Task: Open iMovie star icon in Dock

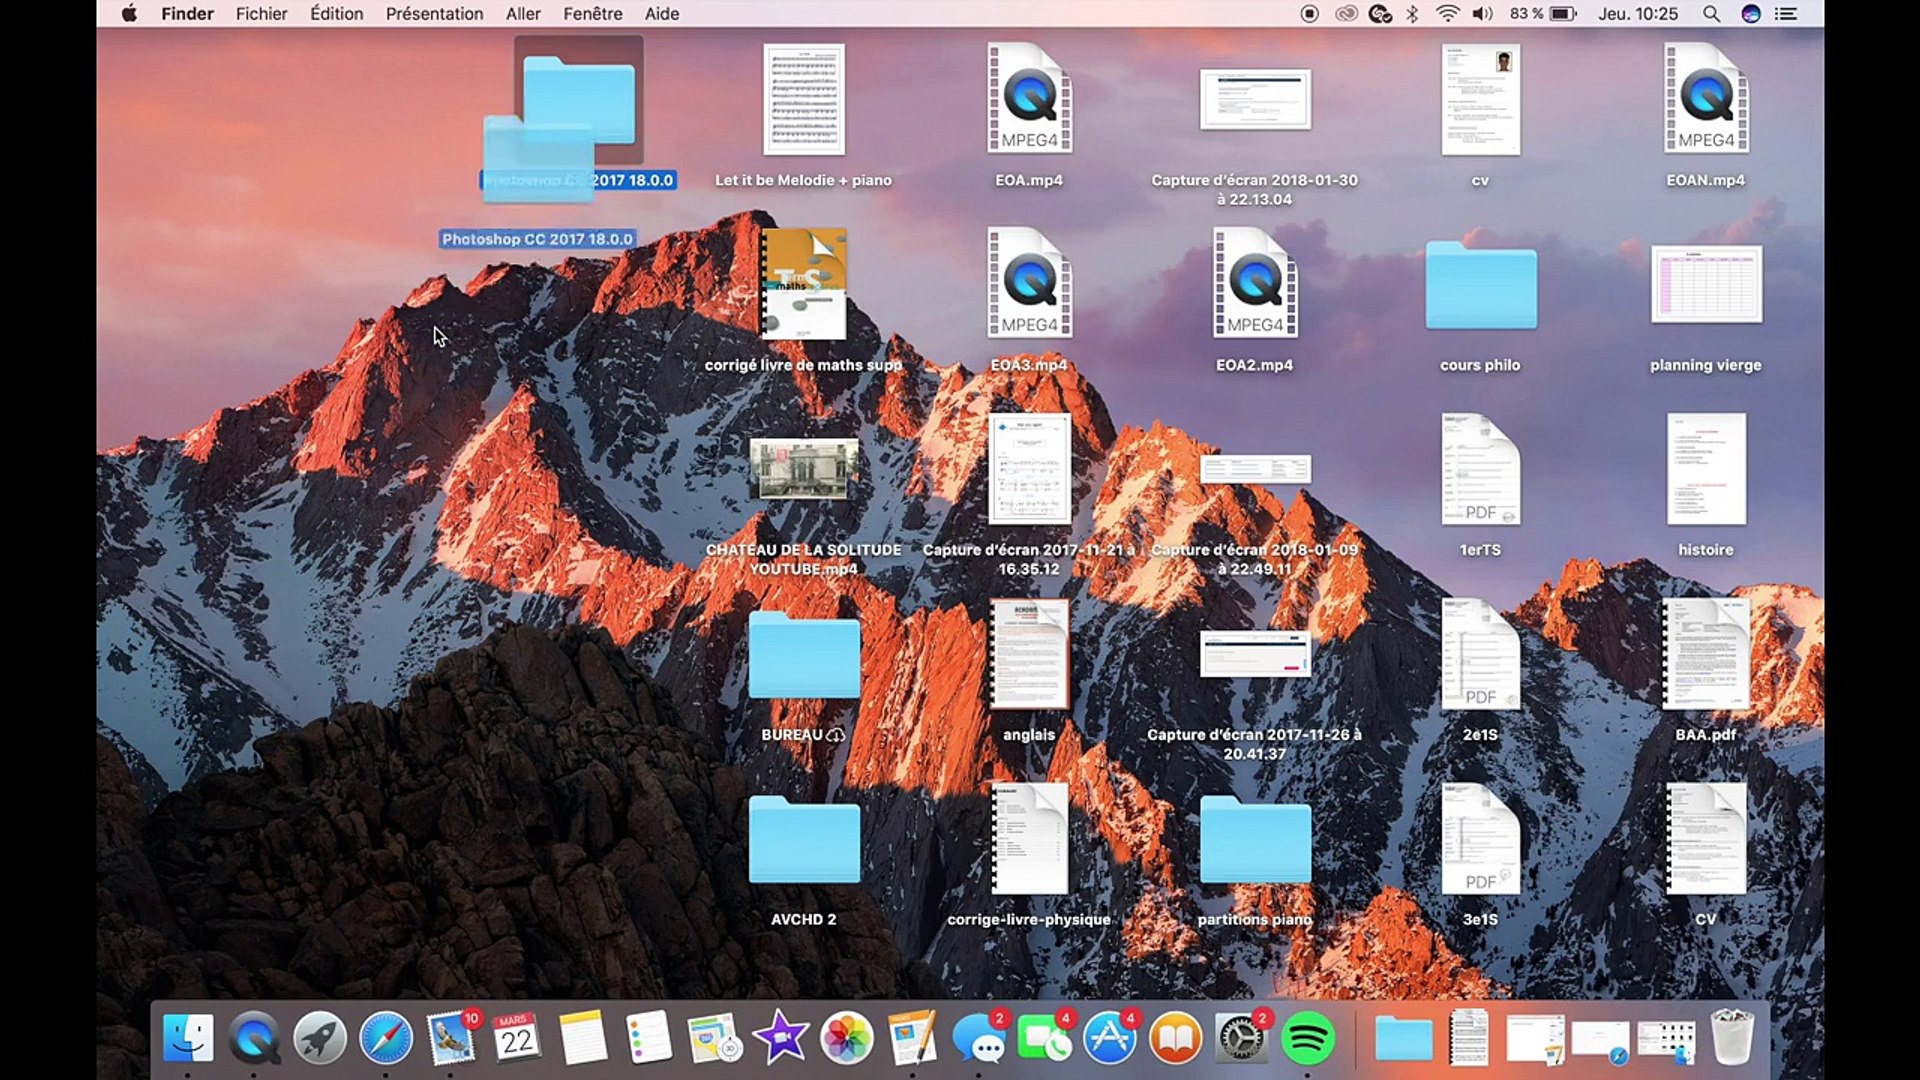Action: click(x=781, y=1038)
